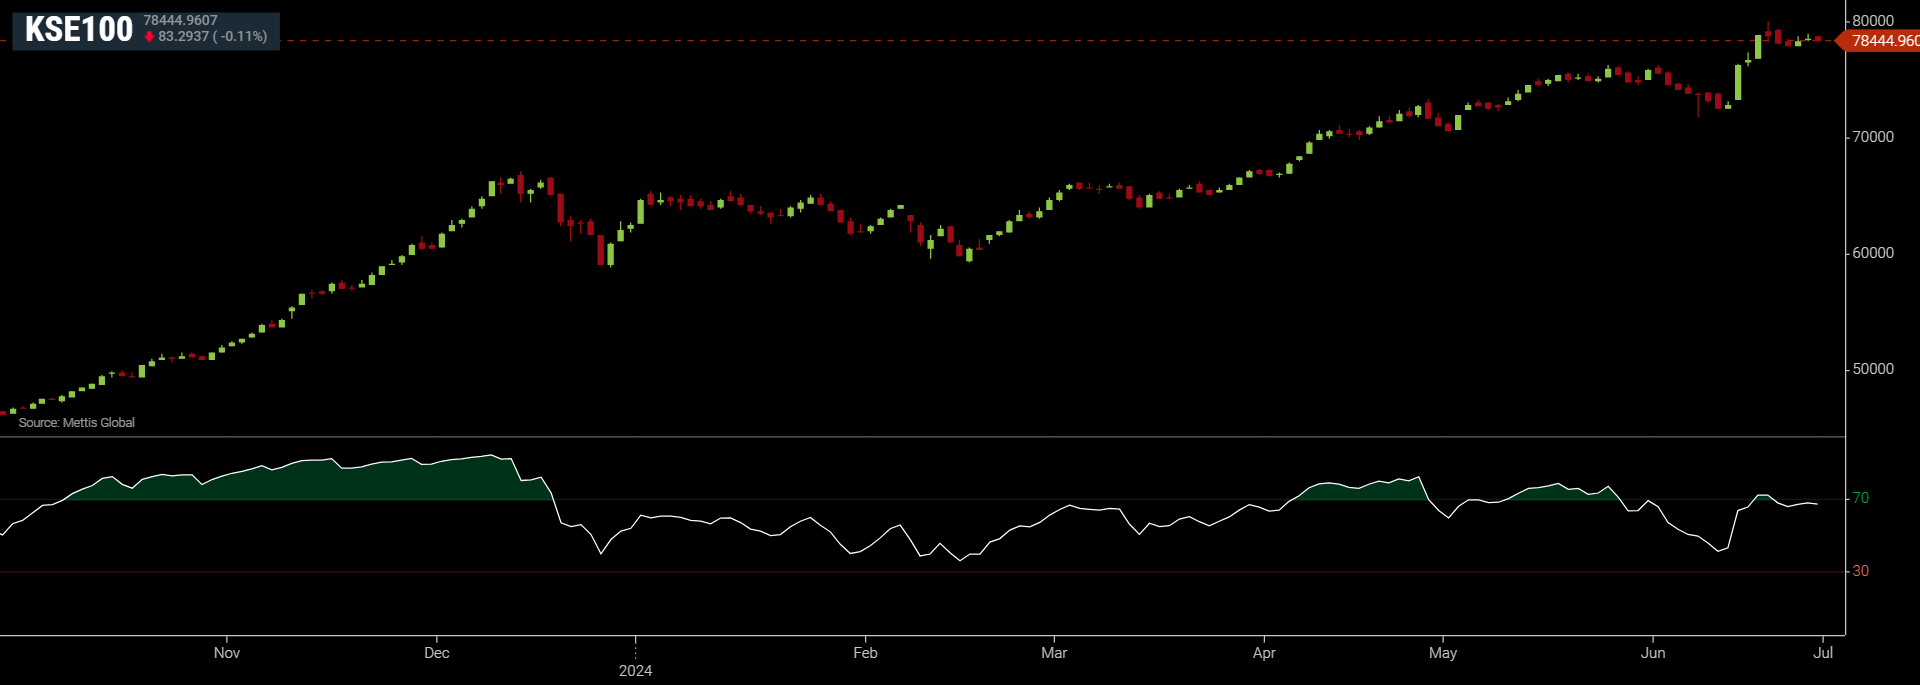The width and height of the screenshot is (1920, 685).
Task: Click the Nov label on time axis
Action: click(x=227, y=653)
